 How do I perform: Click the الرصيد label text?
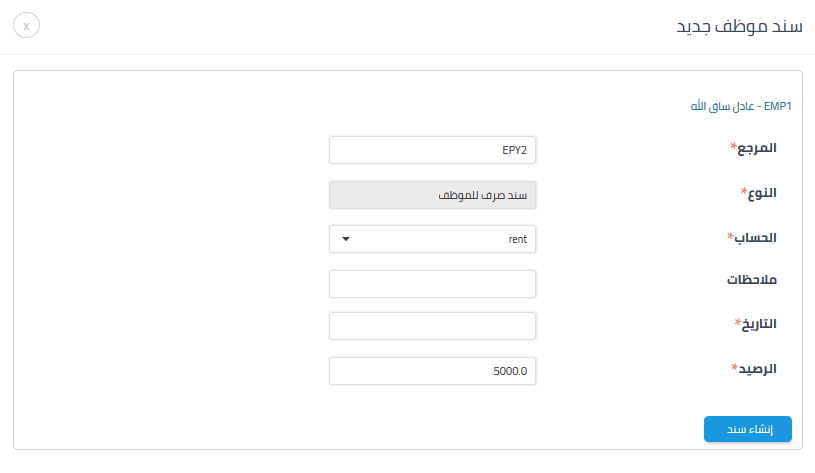pyautogui.click(x=757, y=369)
